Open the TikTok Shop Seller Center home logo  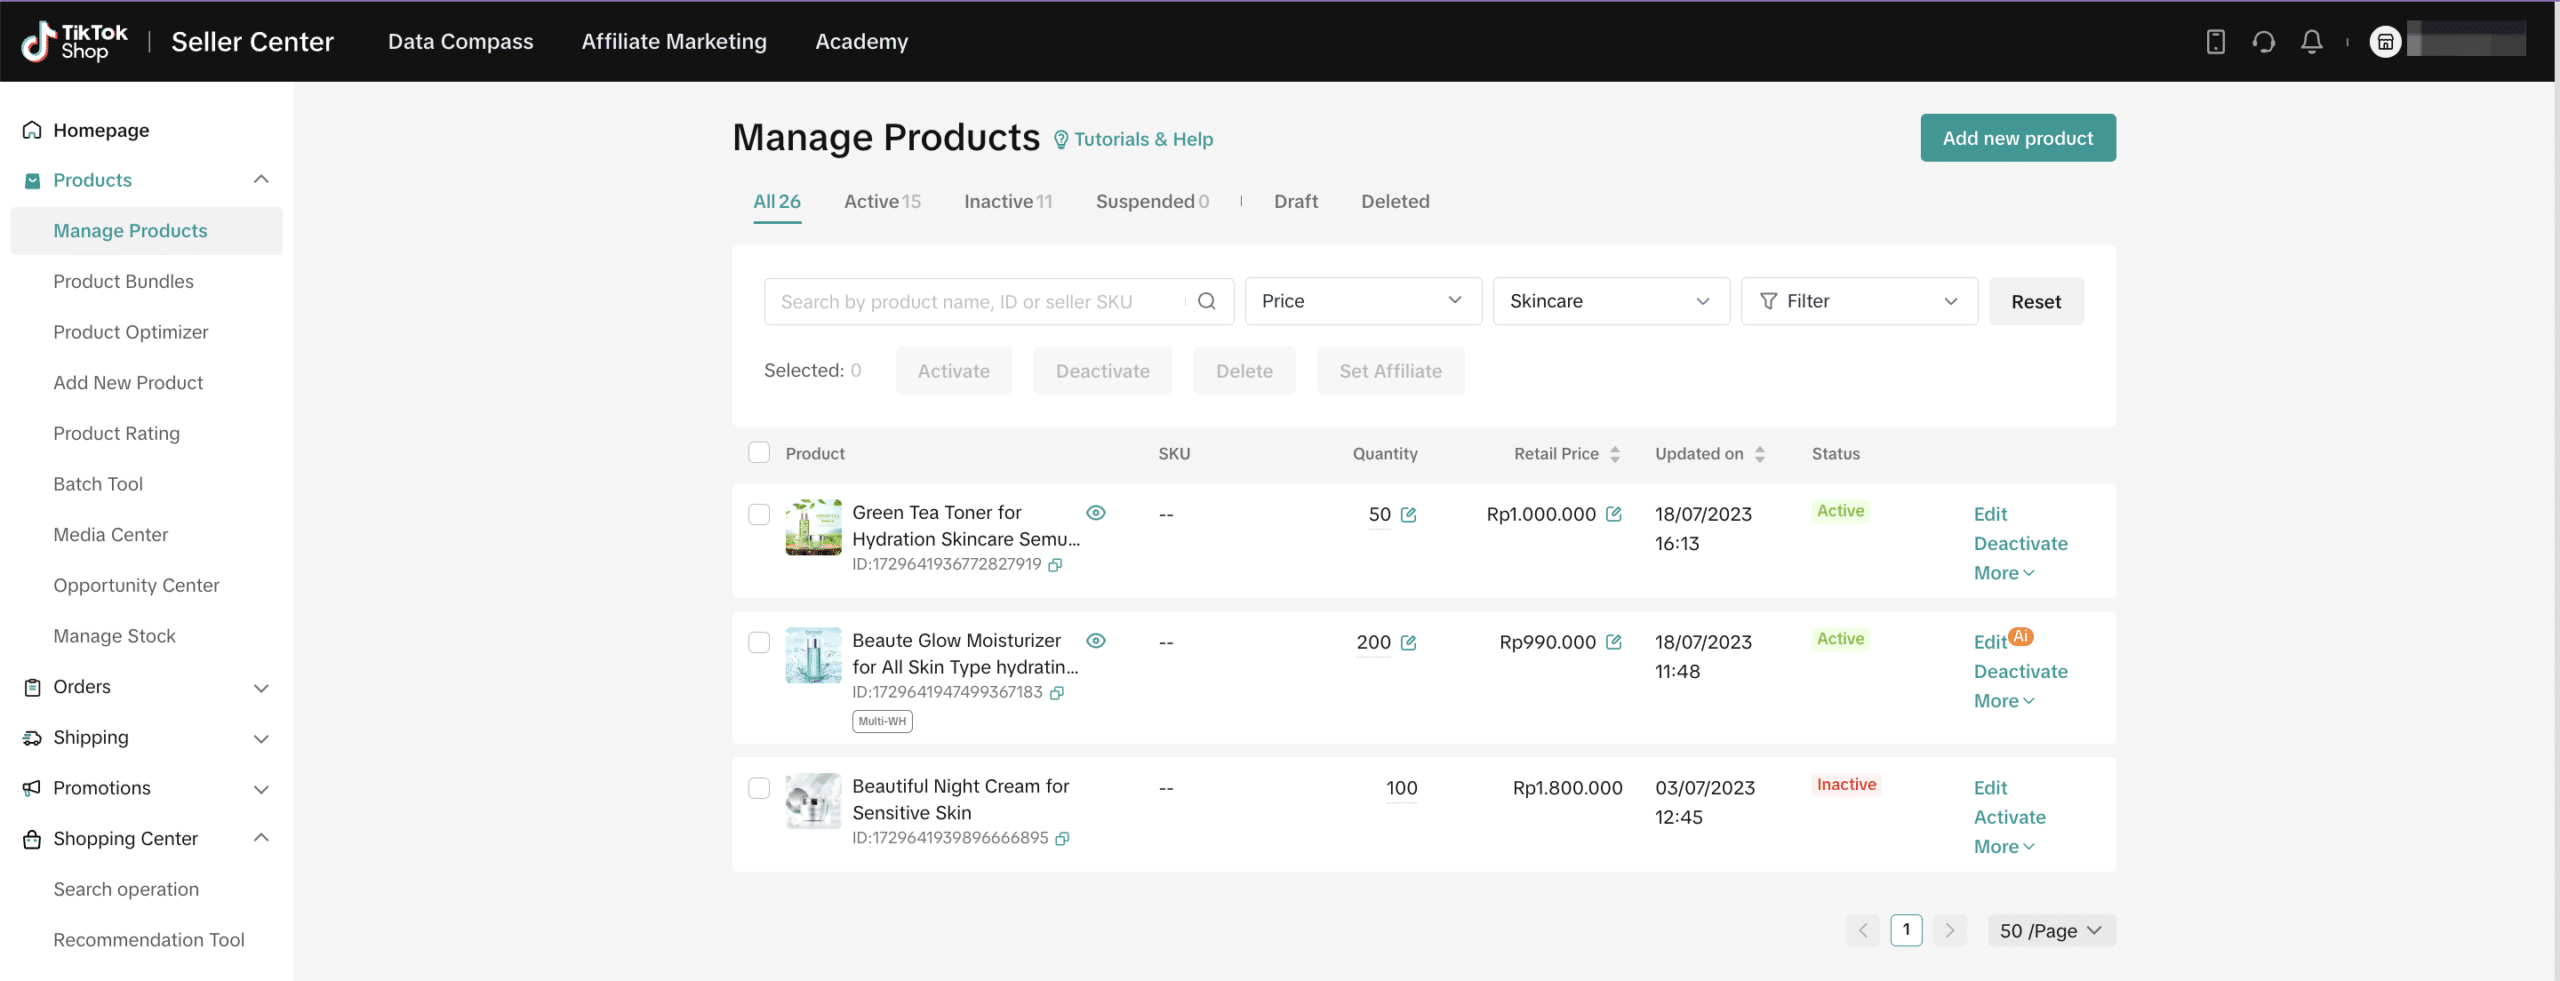click(75, 41)
